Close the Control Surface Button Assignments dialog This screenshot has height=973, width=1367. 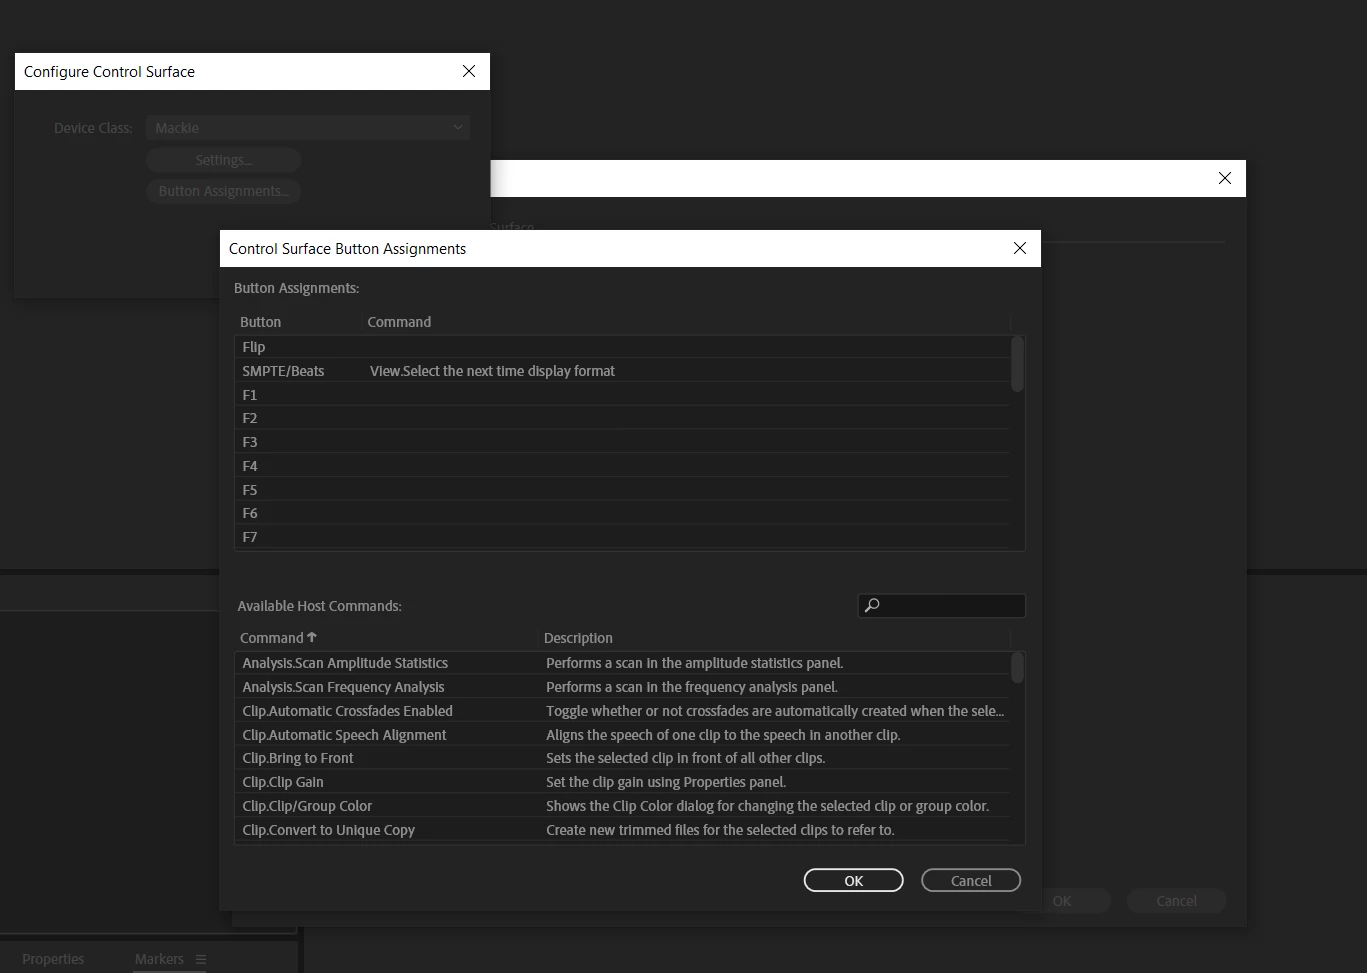[x=1020, y=248]
